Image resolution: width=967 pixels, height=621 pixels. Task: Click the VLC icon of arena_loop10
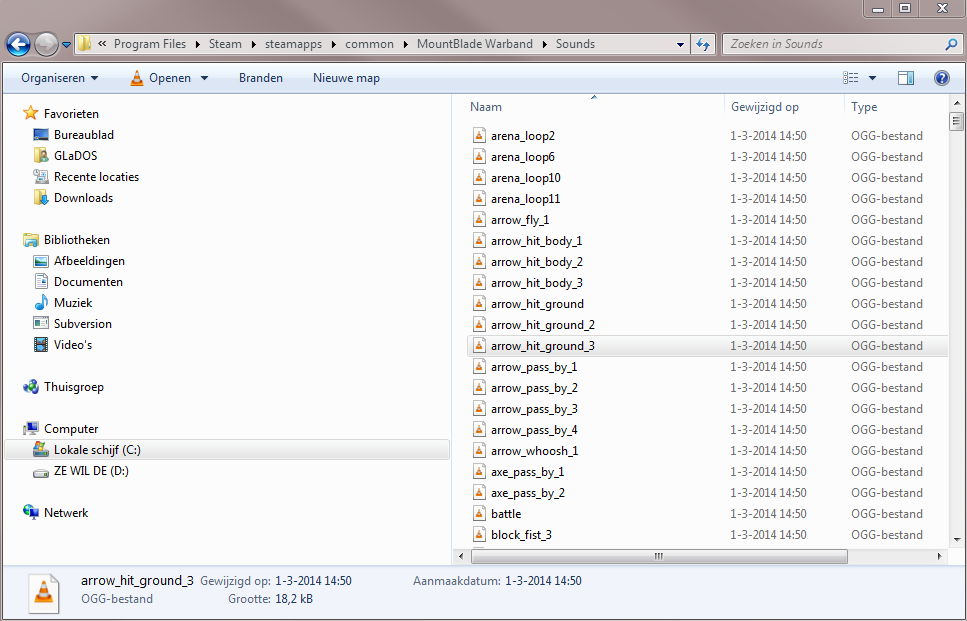(x=479, y=177)
